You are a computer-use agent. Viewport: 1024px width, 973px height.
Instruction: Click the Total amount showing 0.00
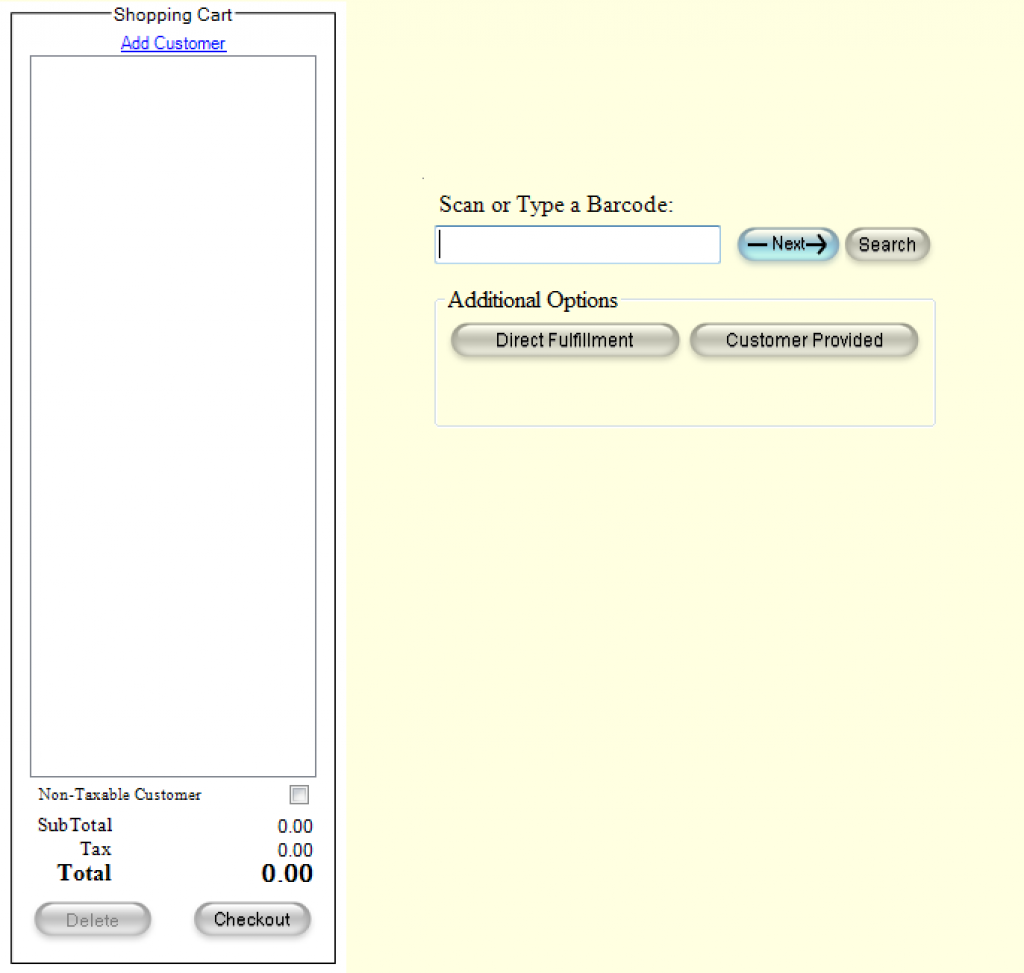(287, 873)
